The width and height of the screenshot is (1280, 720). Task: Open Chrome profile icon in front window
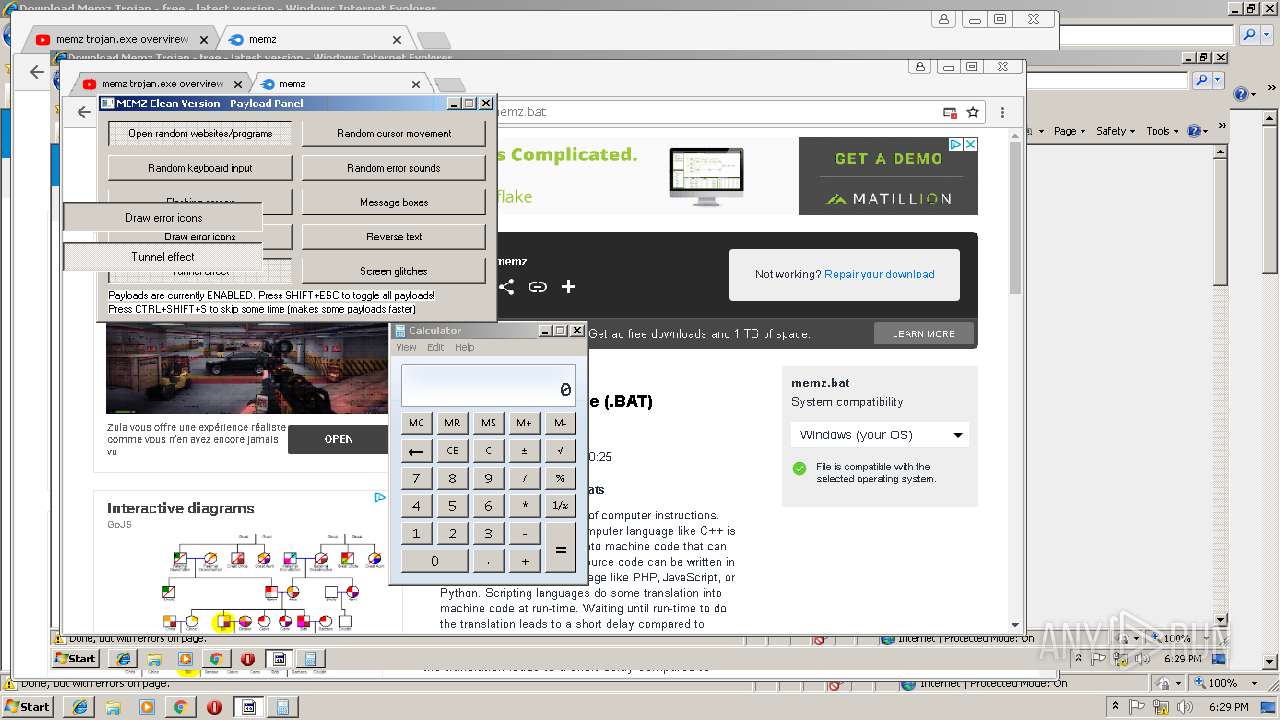920,67
